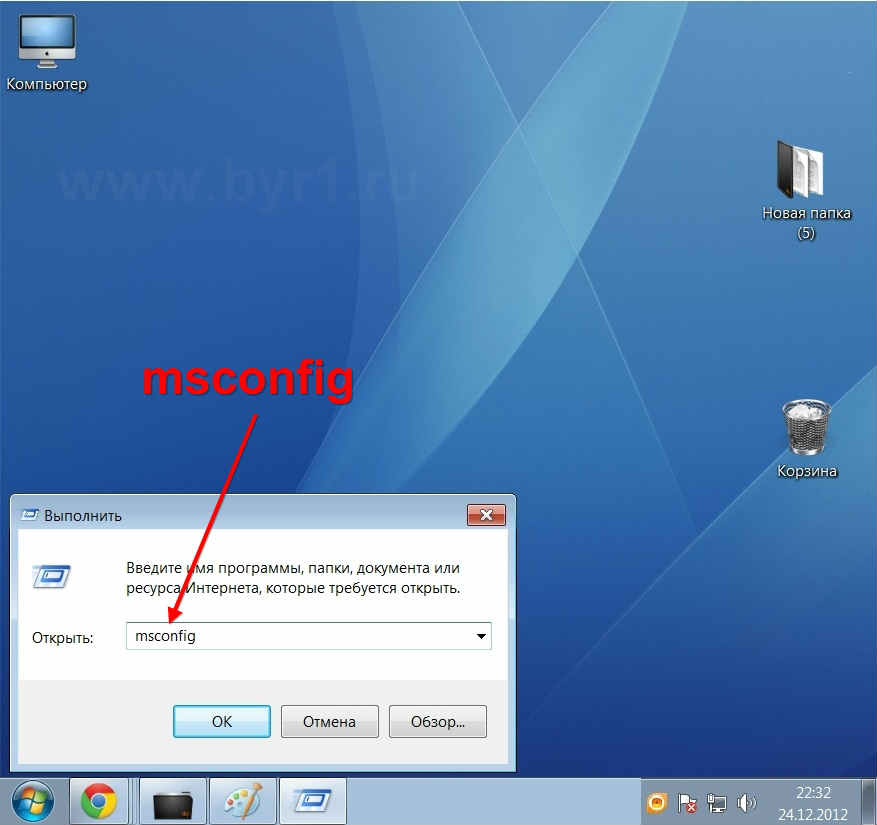Open file browser with Обзор... button
This screenshot has width=877, height=825.
[437, 721]
